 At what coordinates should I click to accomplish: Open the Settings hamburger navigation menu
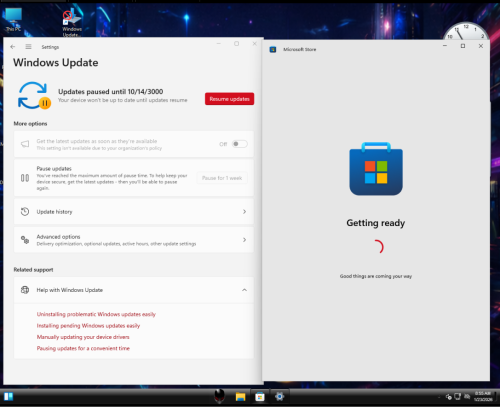pyautogui.click(x=28, y=47)
